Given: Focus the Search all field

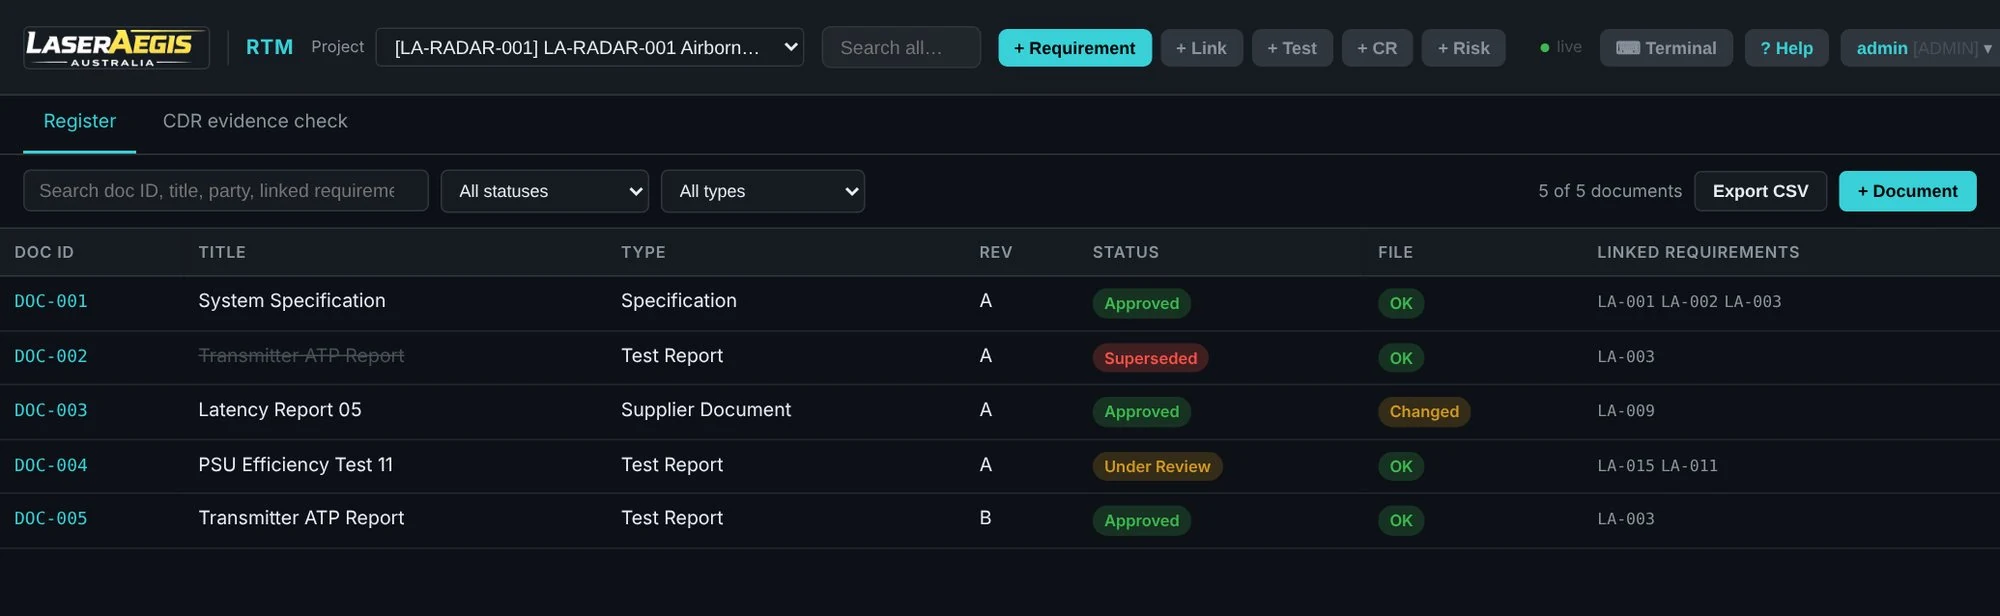Looking at the screenshot, I should click(901, 47).
